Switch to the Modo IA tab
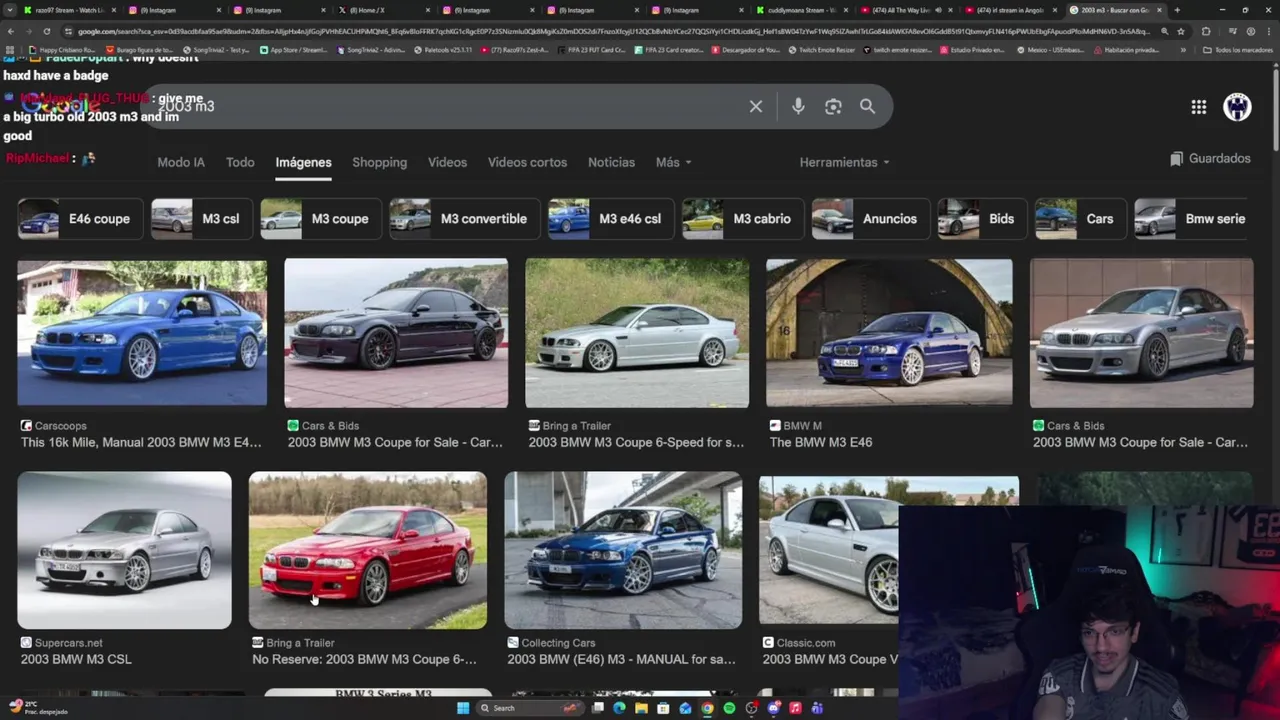Screen dimensions: 1280x720 [x=181, y=162]
